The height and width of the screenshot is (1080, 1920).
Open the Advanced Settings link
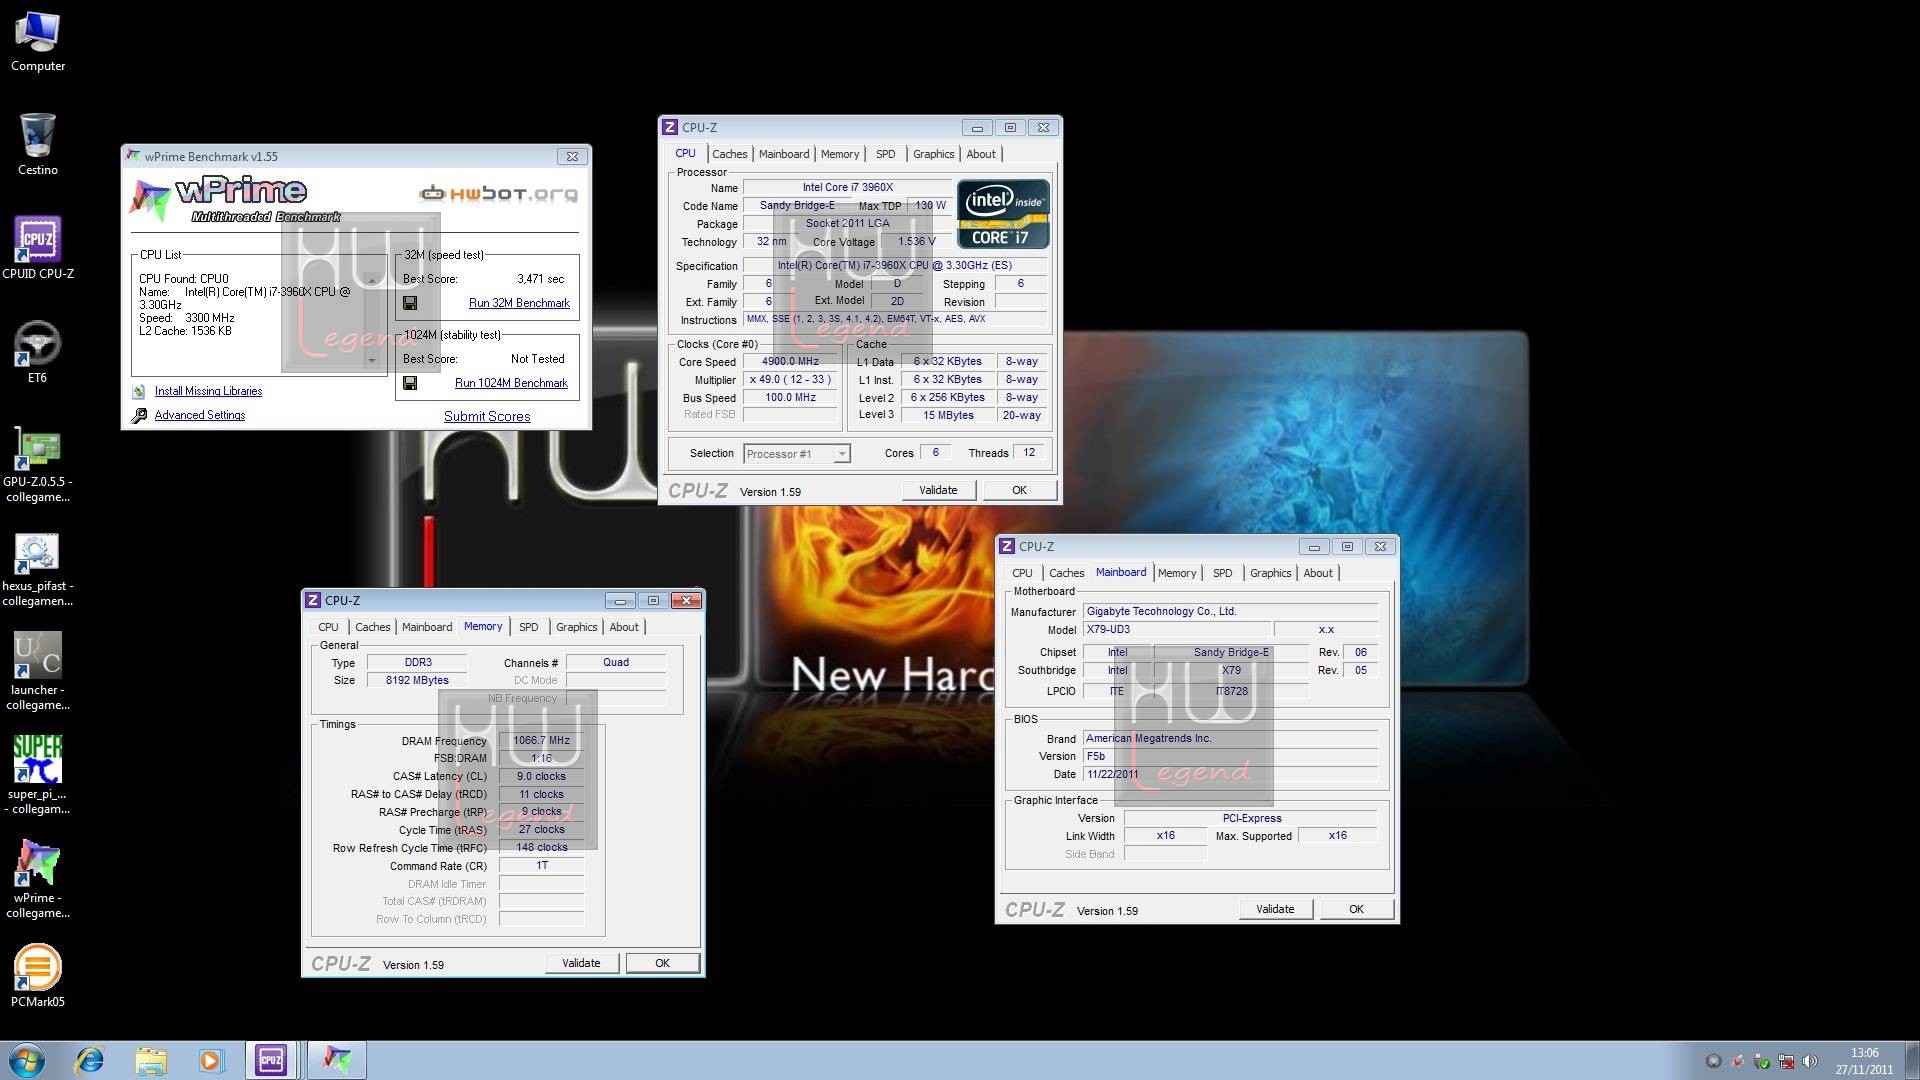tap(199, 415)
